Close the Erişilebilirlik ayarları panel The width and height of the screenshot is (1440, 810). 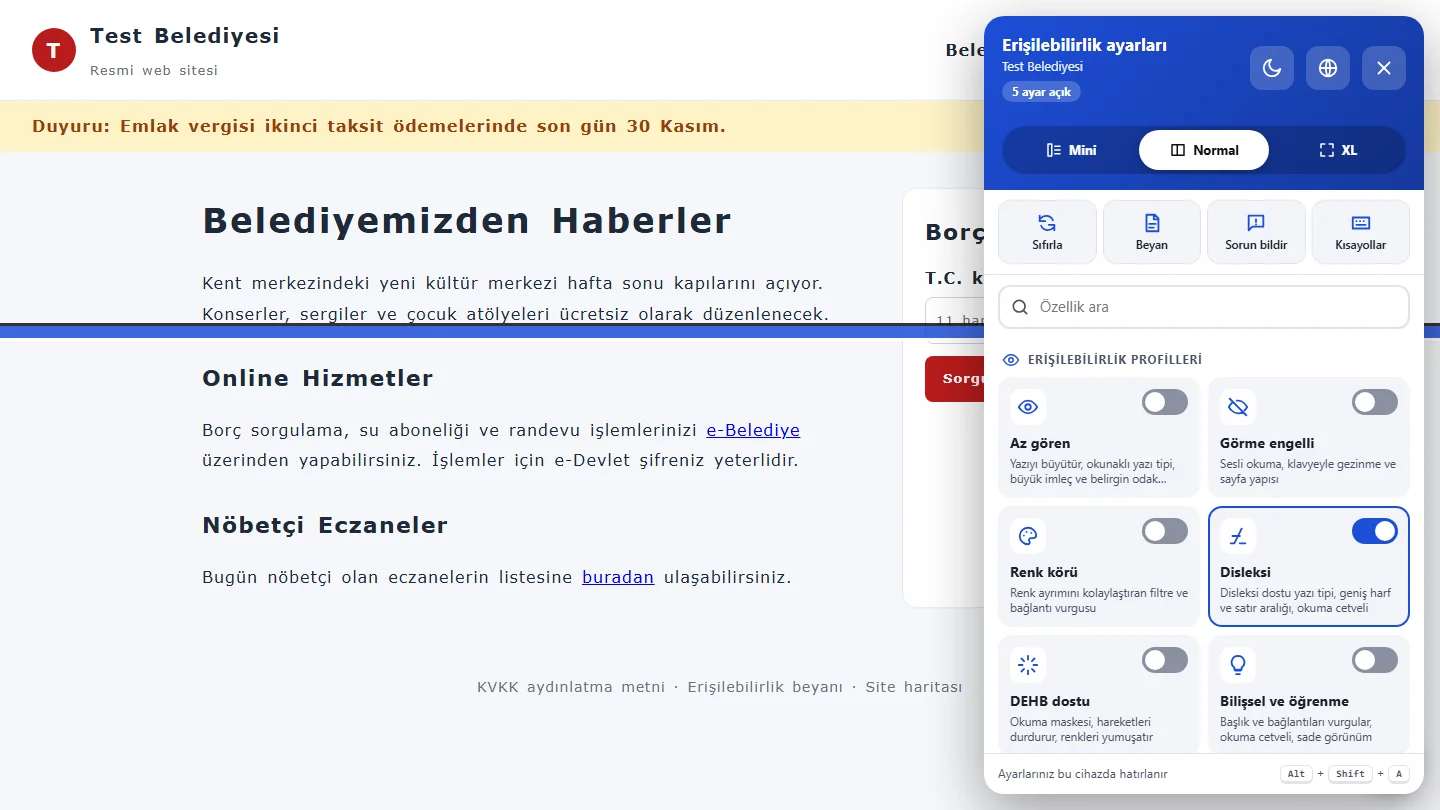coord(1384,68)
